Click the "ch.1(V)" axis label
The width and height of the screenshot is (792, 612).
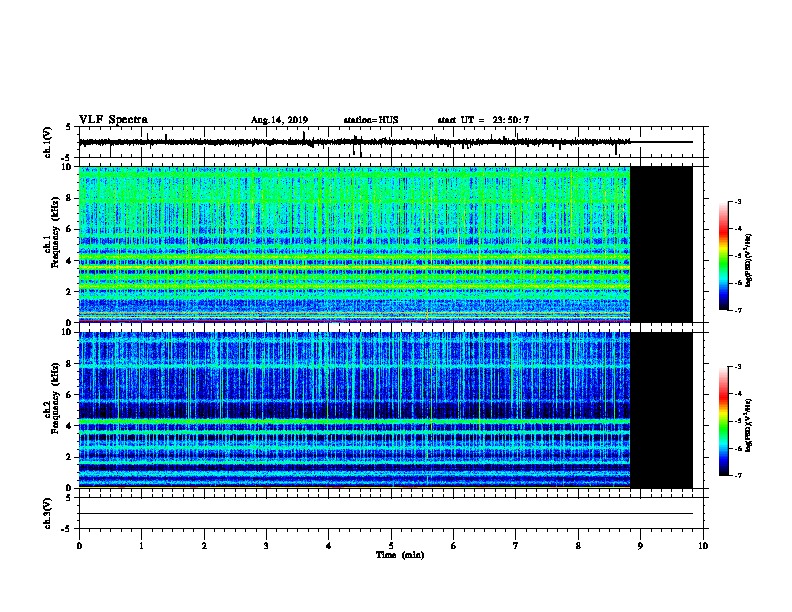point(48,142)
